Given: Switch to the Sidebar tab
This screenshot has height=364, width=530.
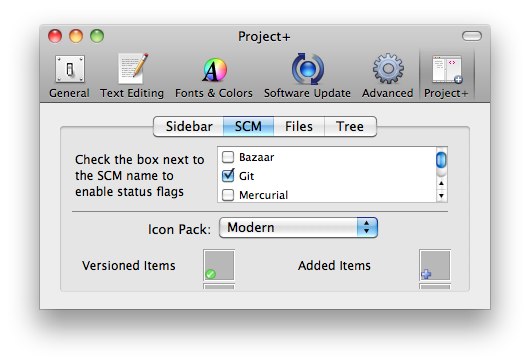Looking at the screenshot, I should coord(189,126).
